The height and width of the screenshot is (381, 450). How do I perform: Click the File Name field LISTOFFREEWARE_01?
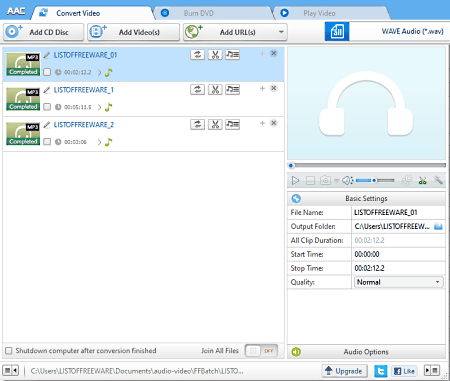[398, 212]
